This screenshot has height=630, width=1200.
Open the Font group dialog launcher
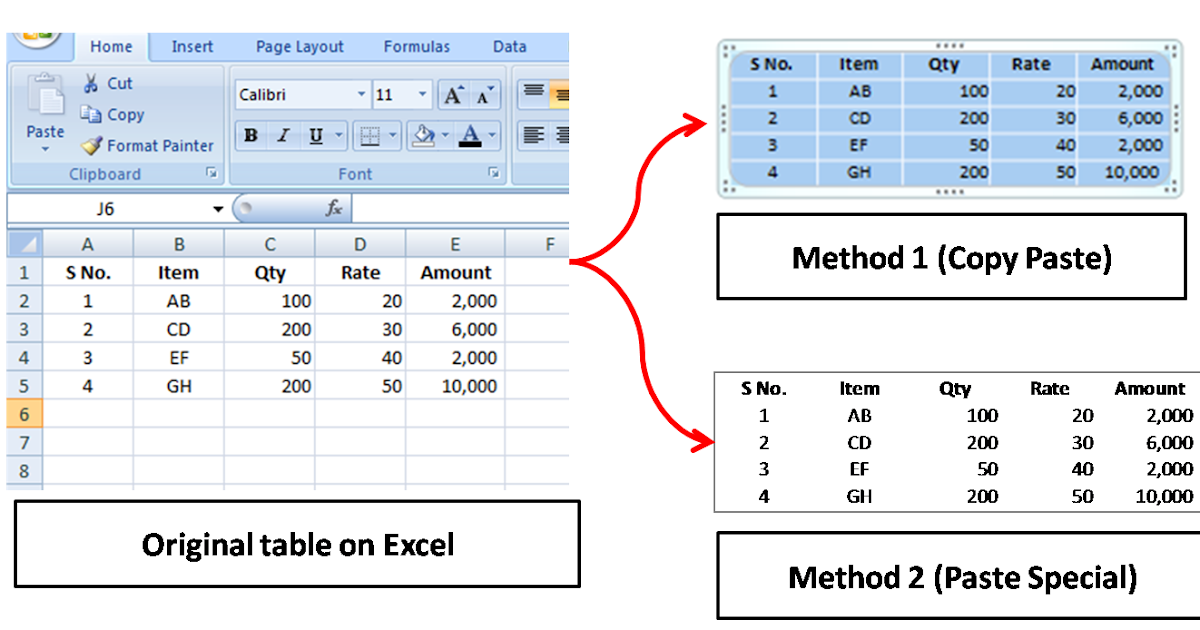[495, 172]
